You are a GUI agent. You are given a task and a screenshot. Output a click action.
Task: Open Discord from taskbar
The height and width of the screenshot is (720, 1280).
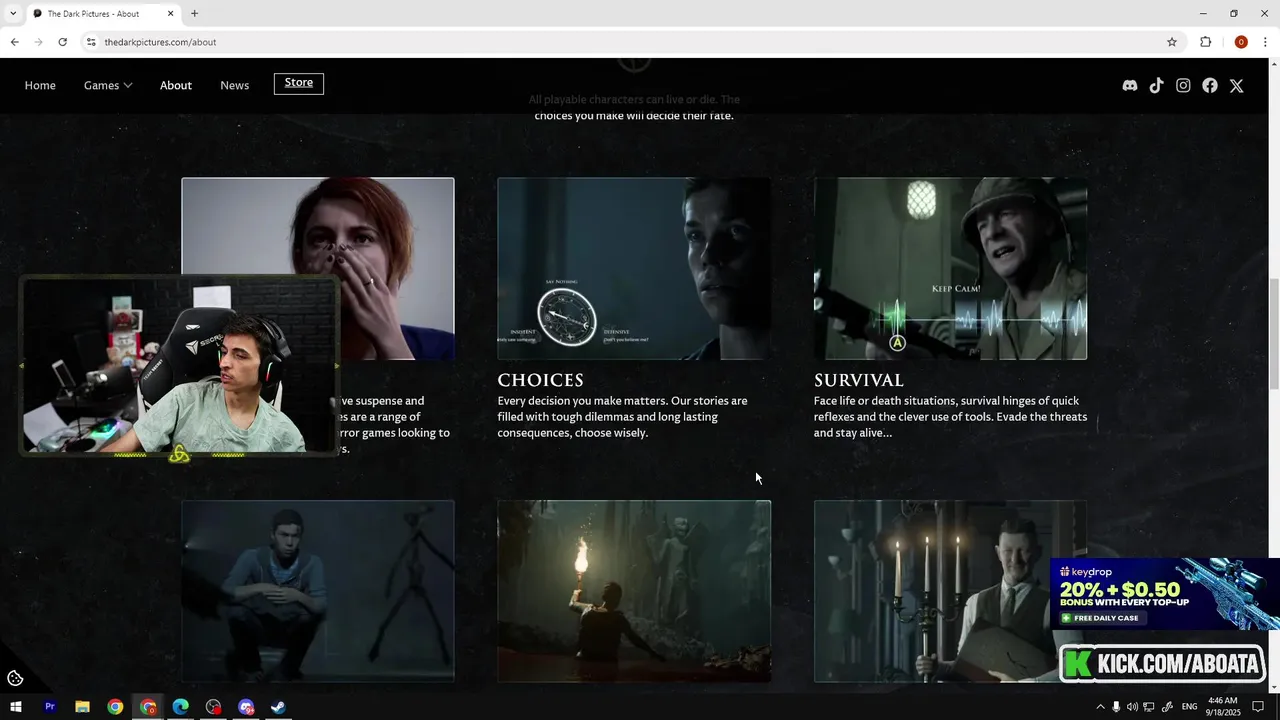tap(246, 707)
